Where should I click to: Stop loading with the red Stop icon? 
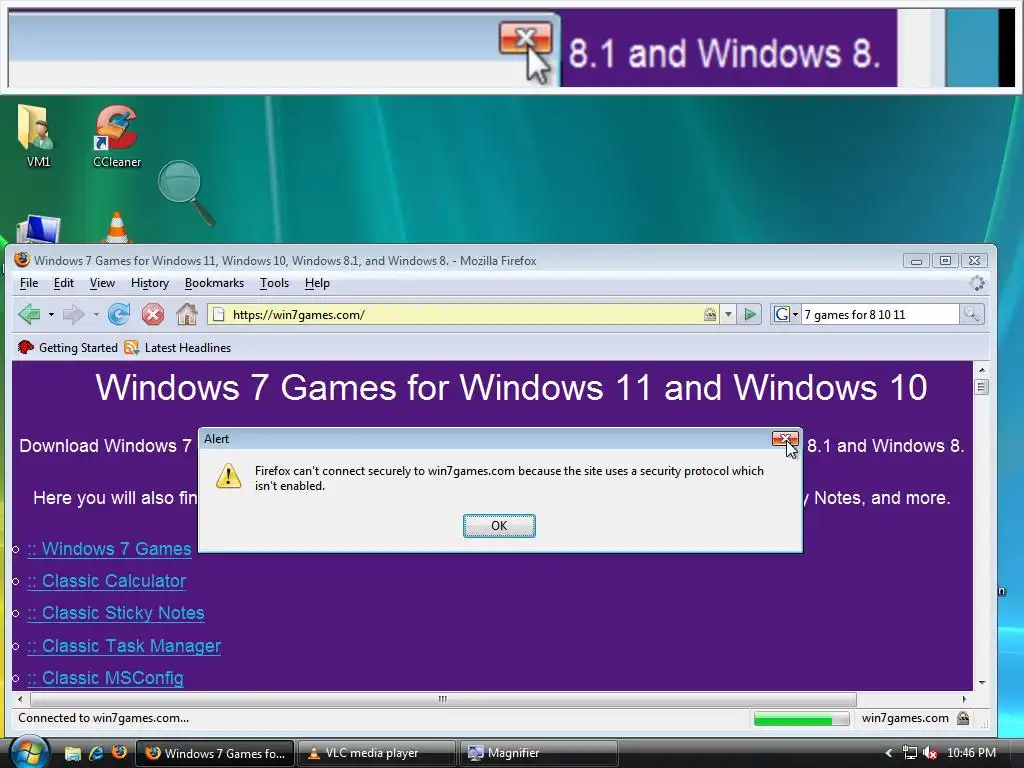[153, 314]
